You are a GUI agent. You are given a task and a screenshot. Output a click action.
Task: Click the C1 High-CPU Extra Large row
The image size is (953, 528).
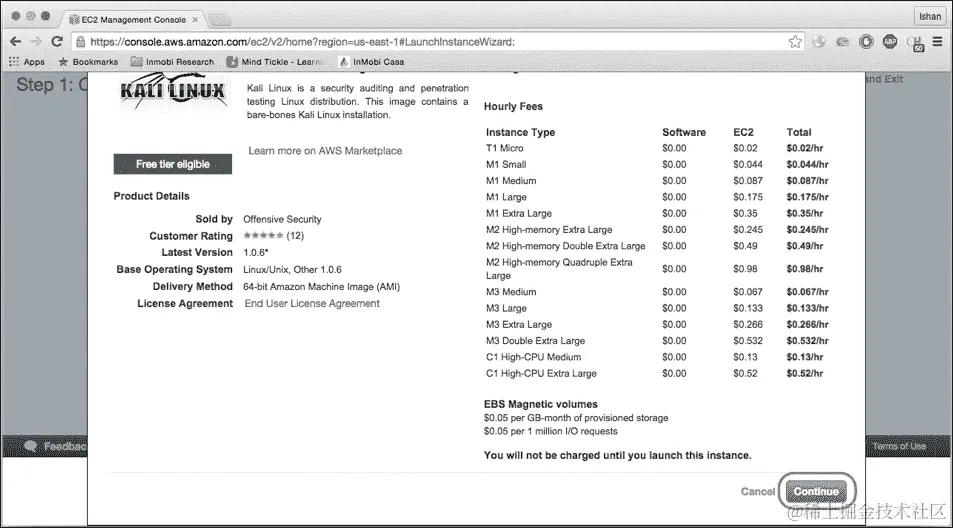657,374
